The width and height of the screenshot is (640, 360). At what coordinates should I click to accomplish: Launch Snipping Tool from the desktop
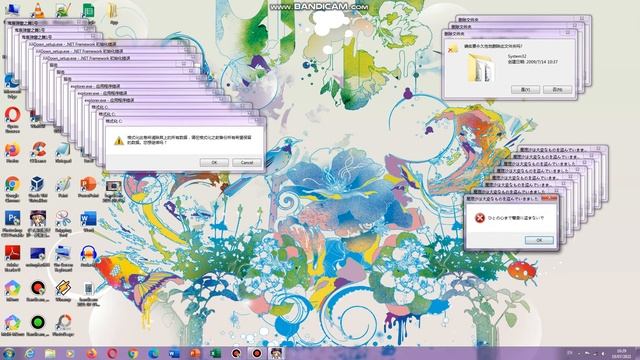point(63,223)
